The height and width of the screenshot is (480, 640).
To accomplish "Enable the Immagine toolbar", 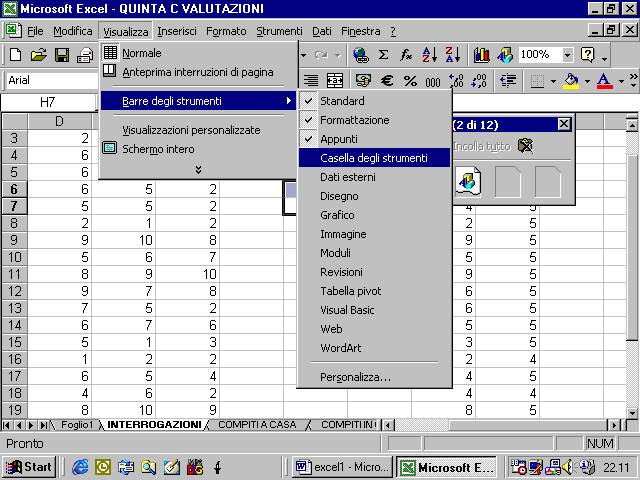I will (x=374, y=234).
